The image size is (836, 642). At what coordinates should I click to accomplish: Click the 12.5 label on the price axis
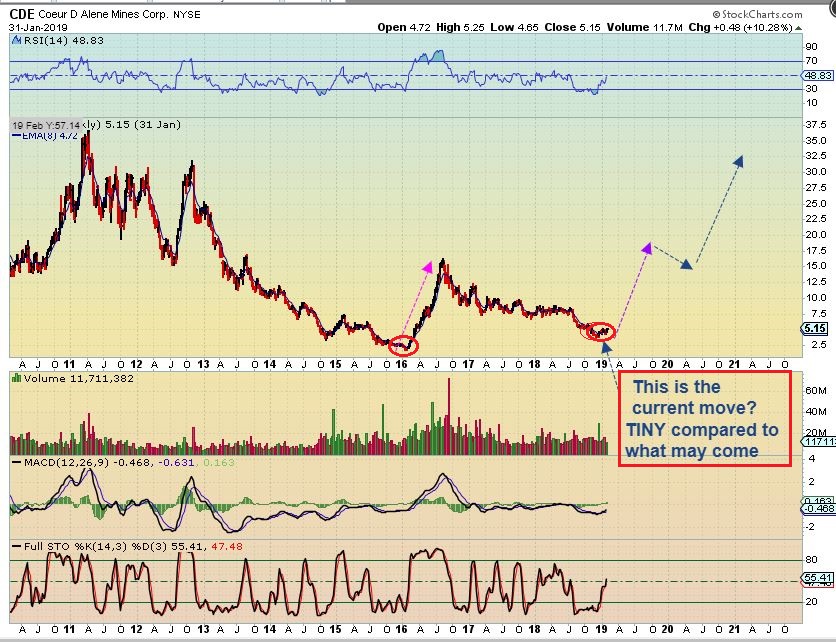(x=816, y=282)
